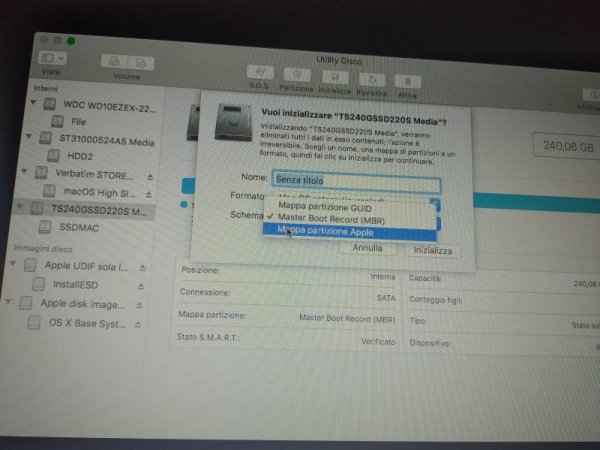
Task: Choose Mappa partizione Apple scheme
Action: point(349,232)
